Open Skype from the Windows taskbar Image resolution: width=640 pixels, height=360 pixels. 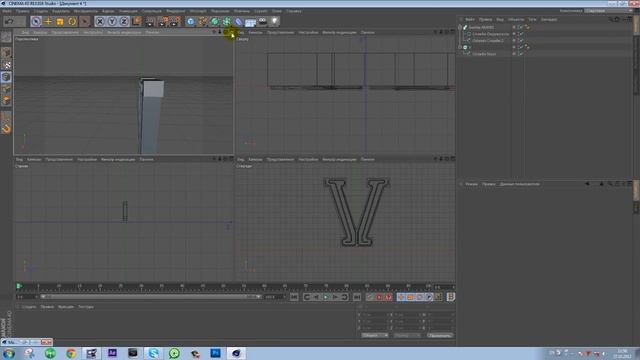(153, 353)
